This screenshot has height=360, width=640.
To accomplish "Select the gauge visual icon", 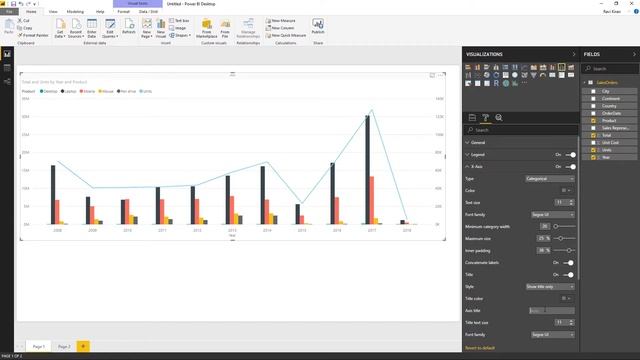I will pyautogui.click(x=543, y=75).
